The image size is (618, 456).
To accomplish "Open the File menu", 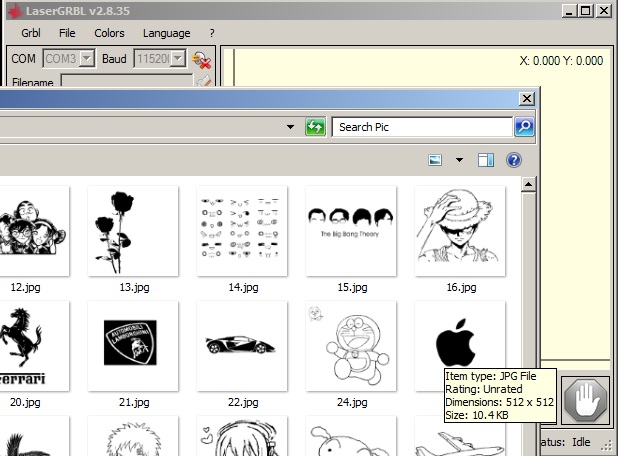I will (x=67, y=33).
